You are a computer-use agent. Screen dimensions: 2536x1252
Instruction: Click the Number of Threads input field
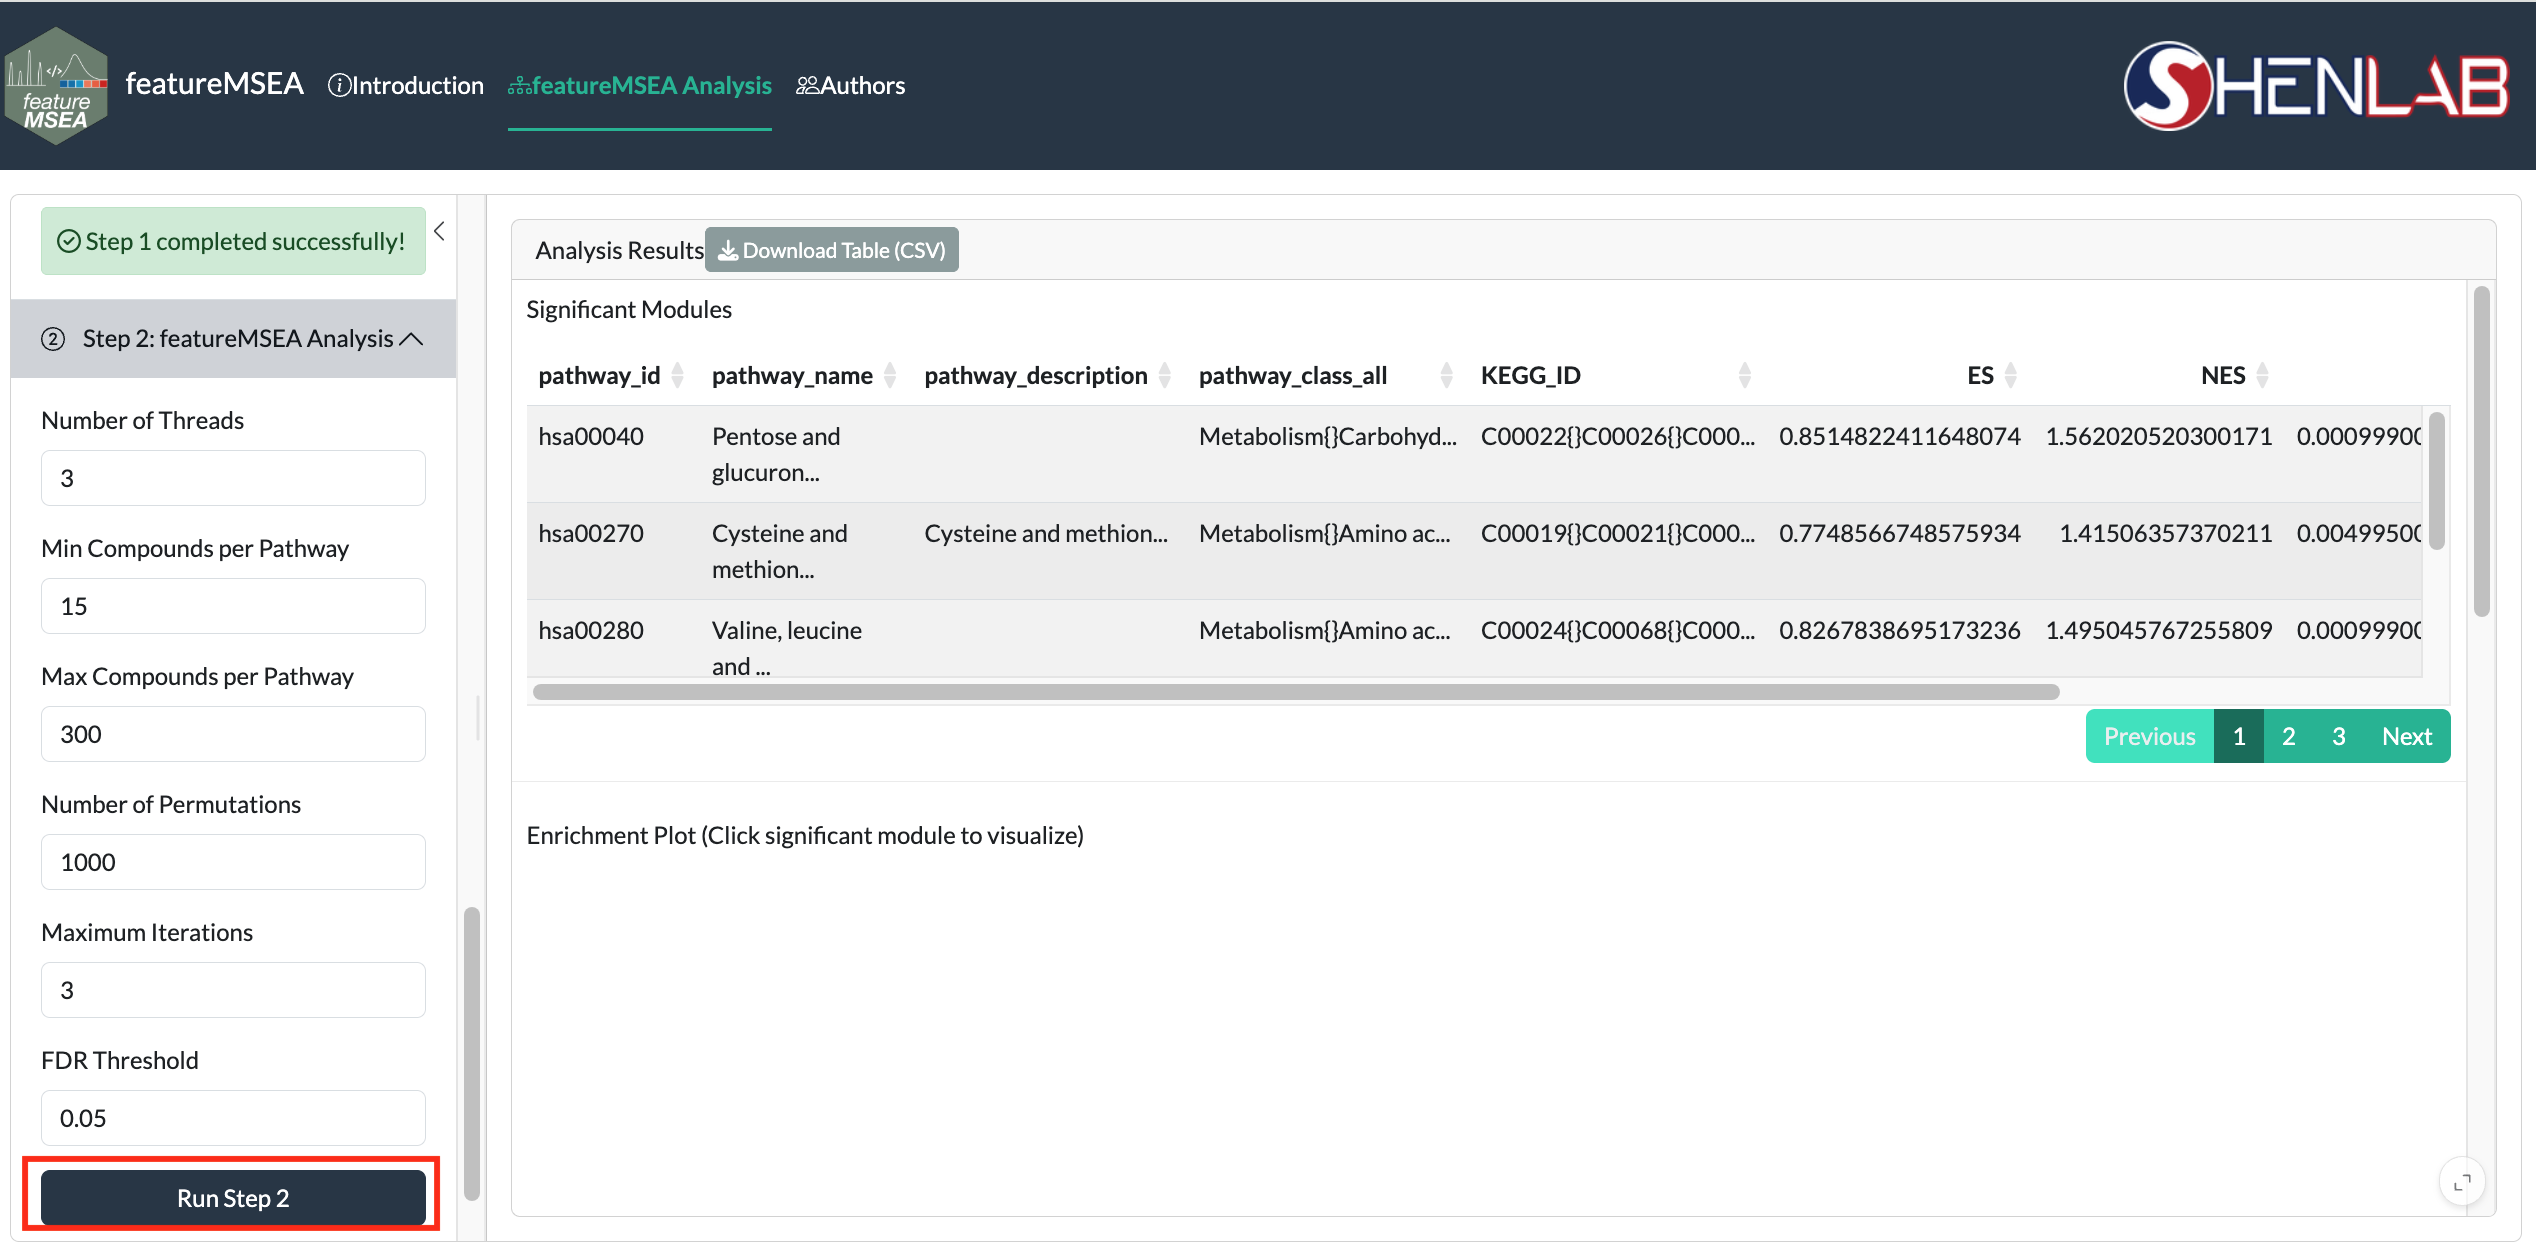tap(233, 478)
